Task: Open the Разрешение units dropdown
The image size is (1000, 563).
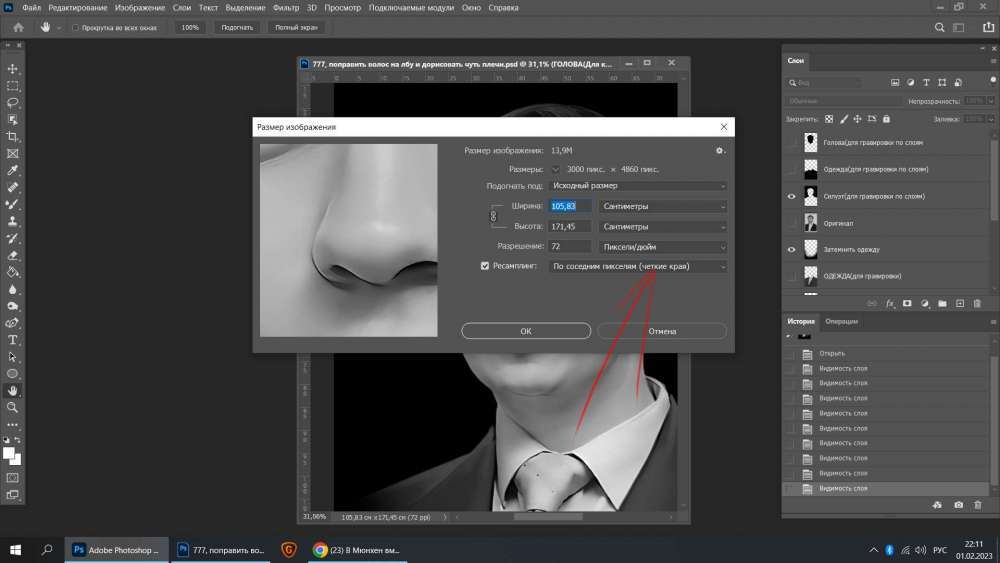Action: coord(662,246)
